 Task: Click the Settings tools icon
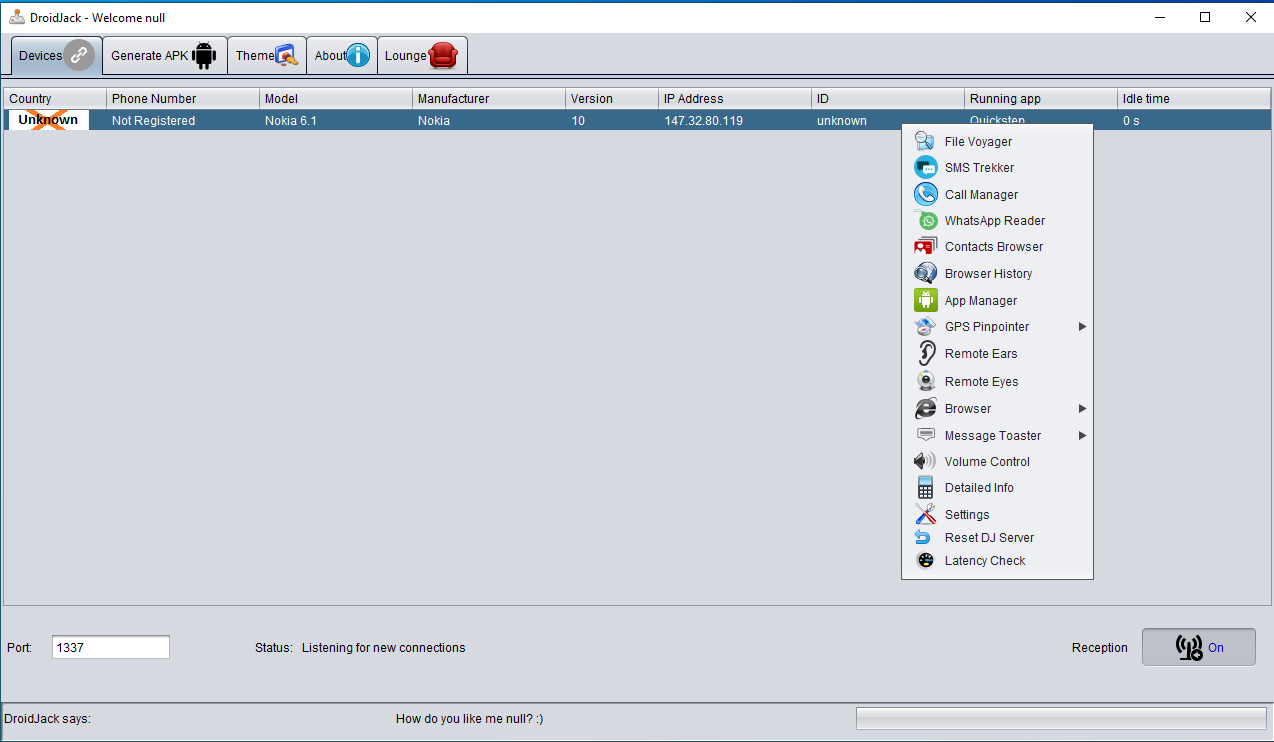(x=925, y=515)
